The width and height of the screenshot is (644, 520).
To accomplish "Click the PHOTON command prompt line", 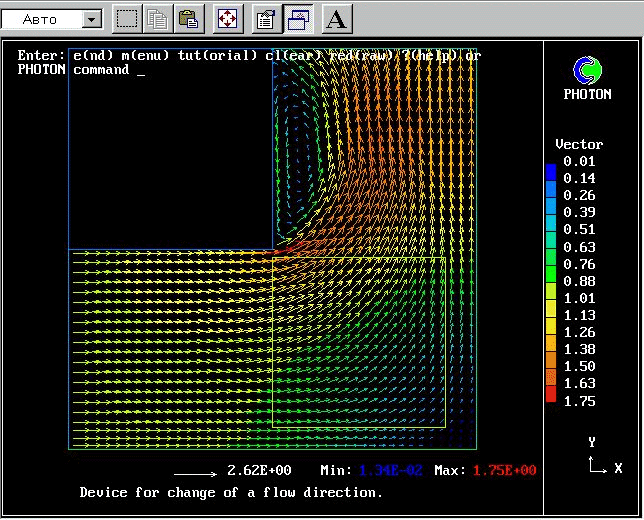I will [81, 69].
